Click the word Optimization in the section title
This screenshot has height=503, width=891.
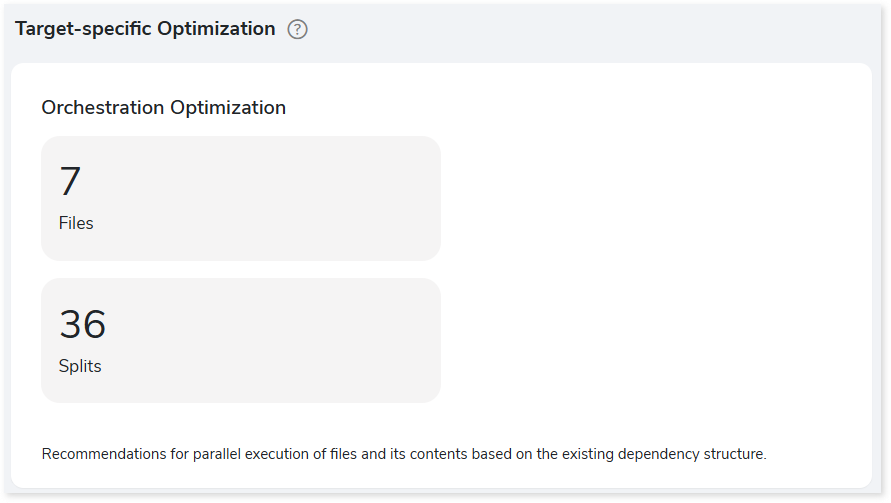[x=216, y=28]
